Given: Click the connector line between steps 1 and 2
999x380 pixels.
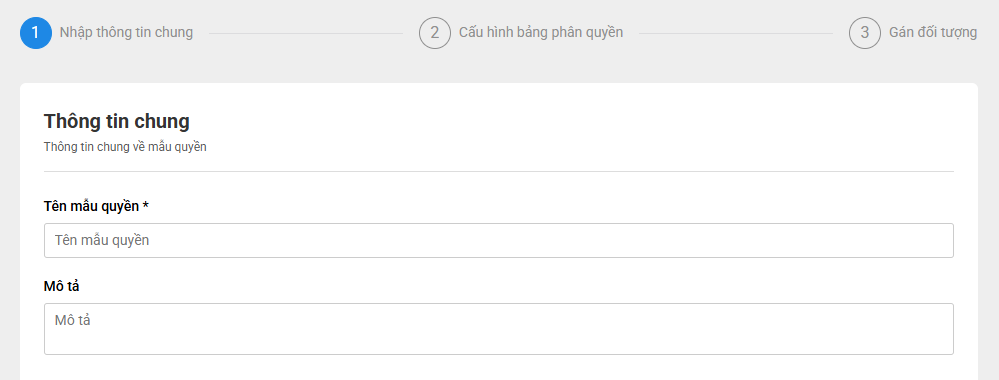Looking at the screenshot, I should pyautogui.click(x=306, y=33).
